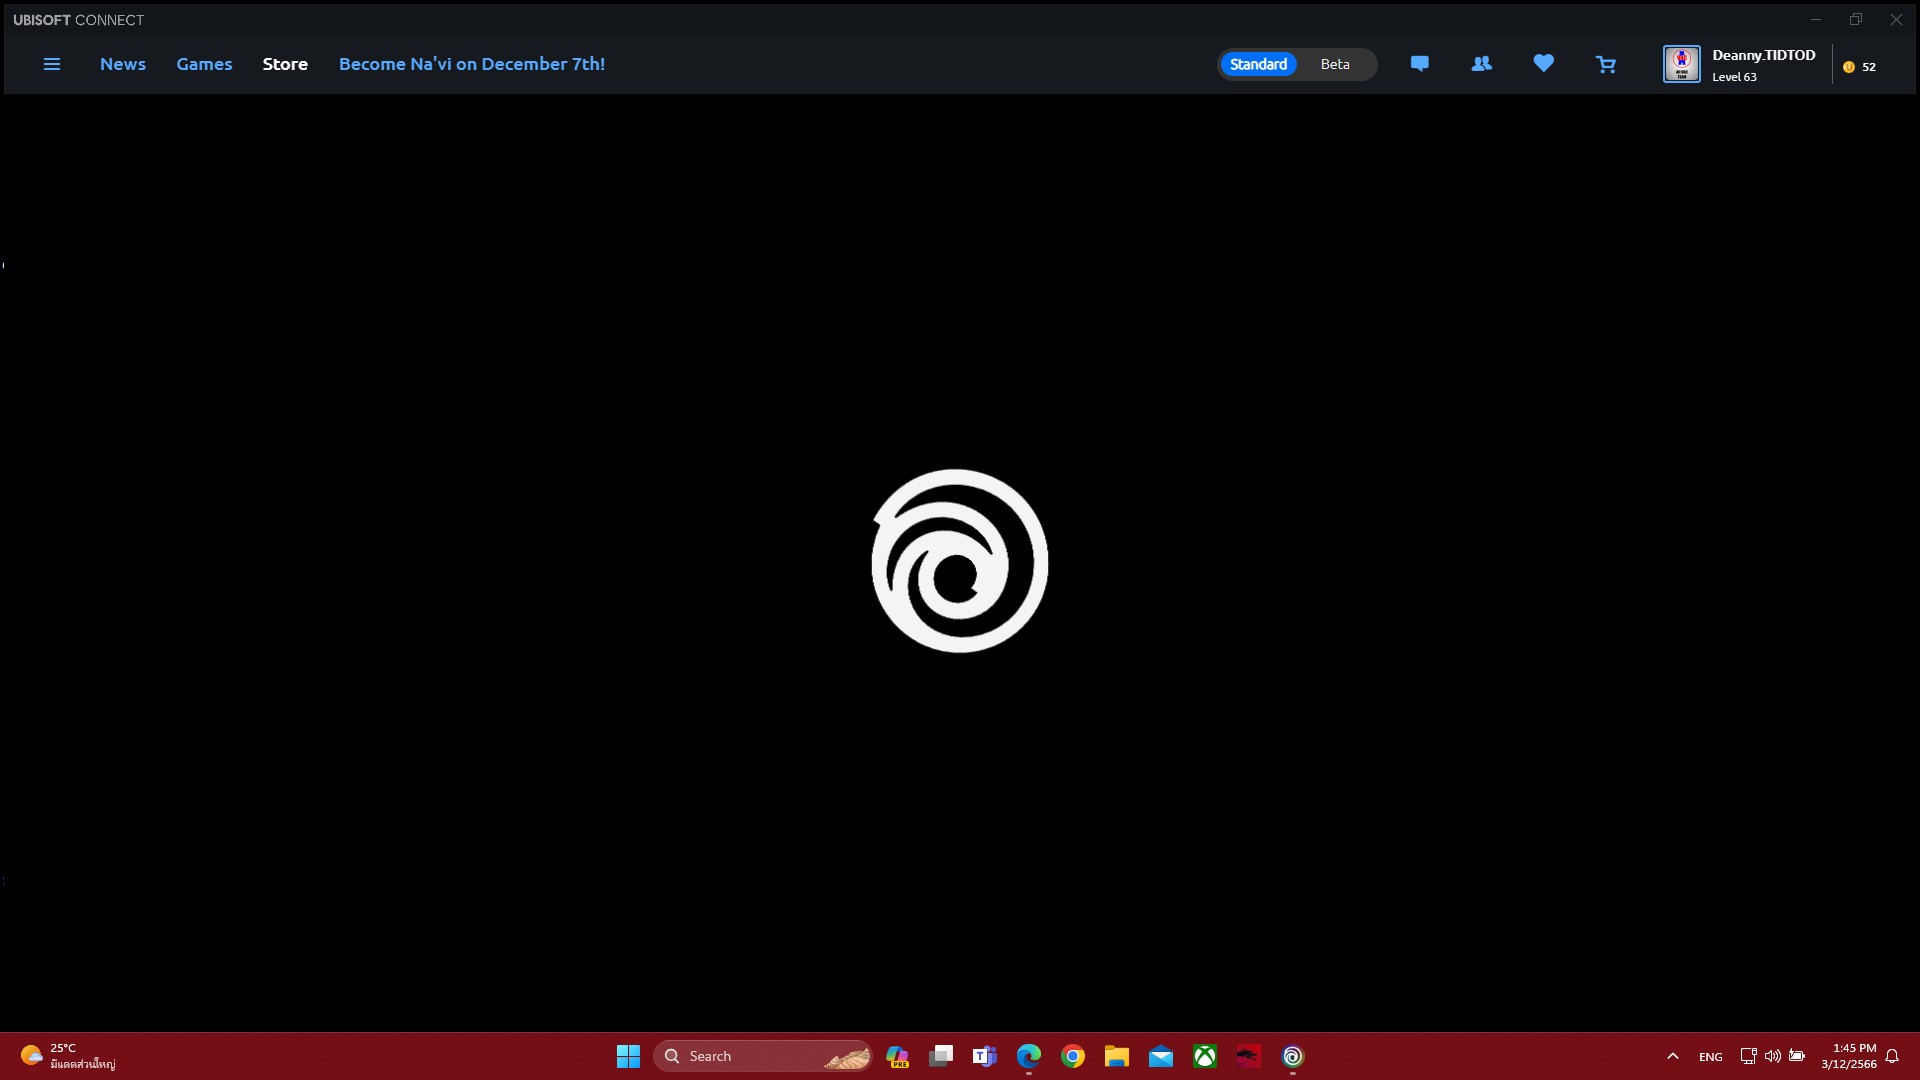Open the volume control icon
Image resolution: width=1920 pixels, height=1080 pixels.
[x=1772, y=1056]
